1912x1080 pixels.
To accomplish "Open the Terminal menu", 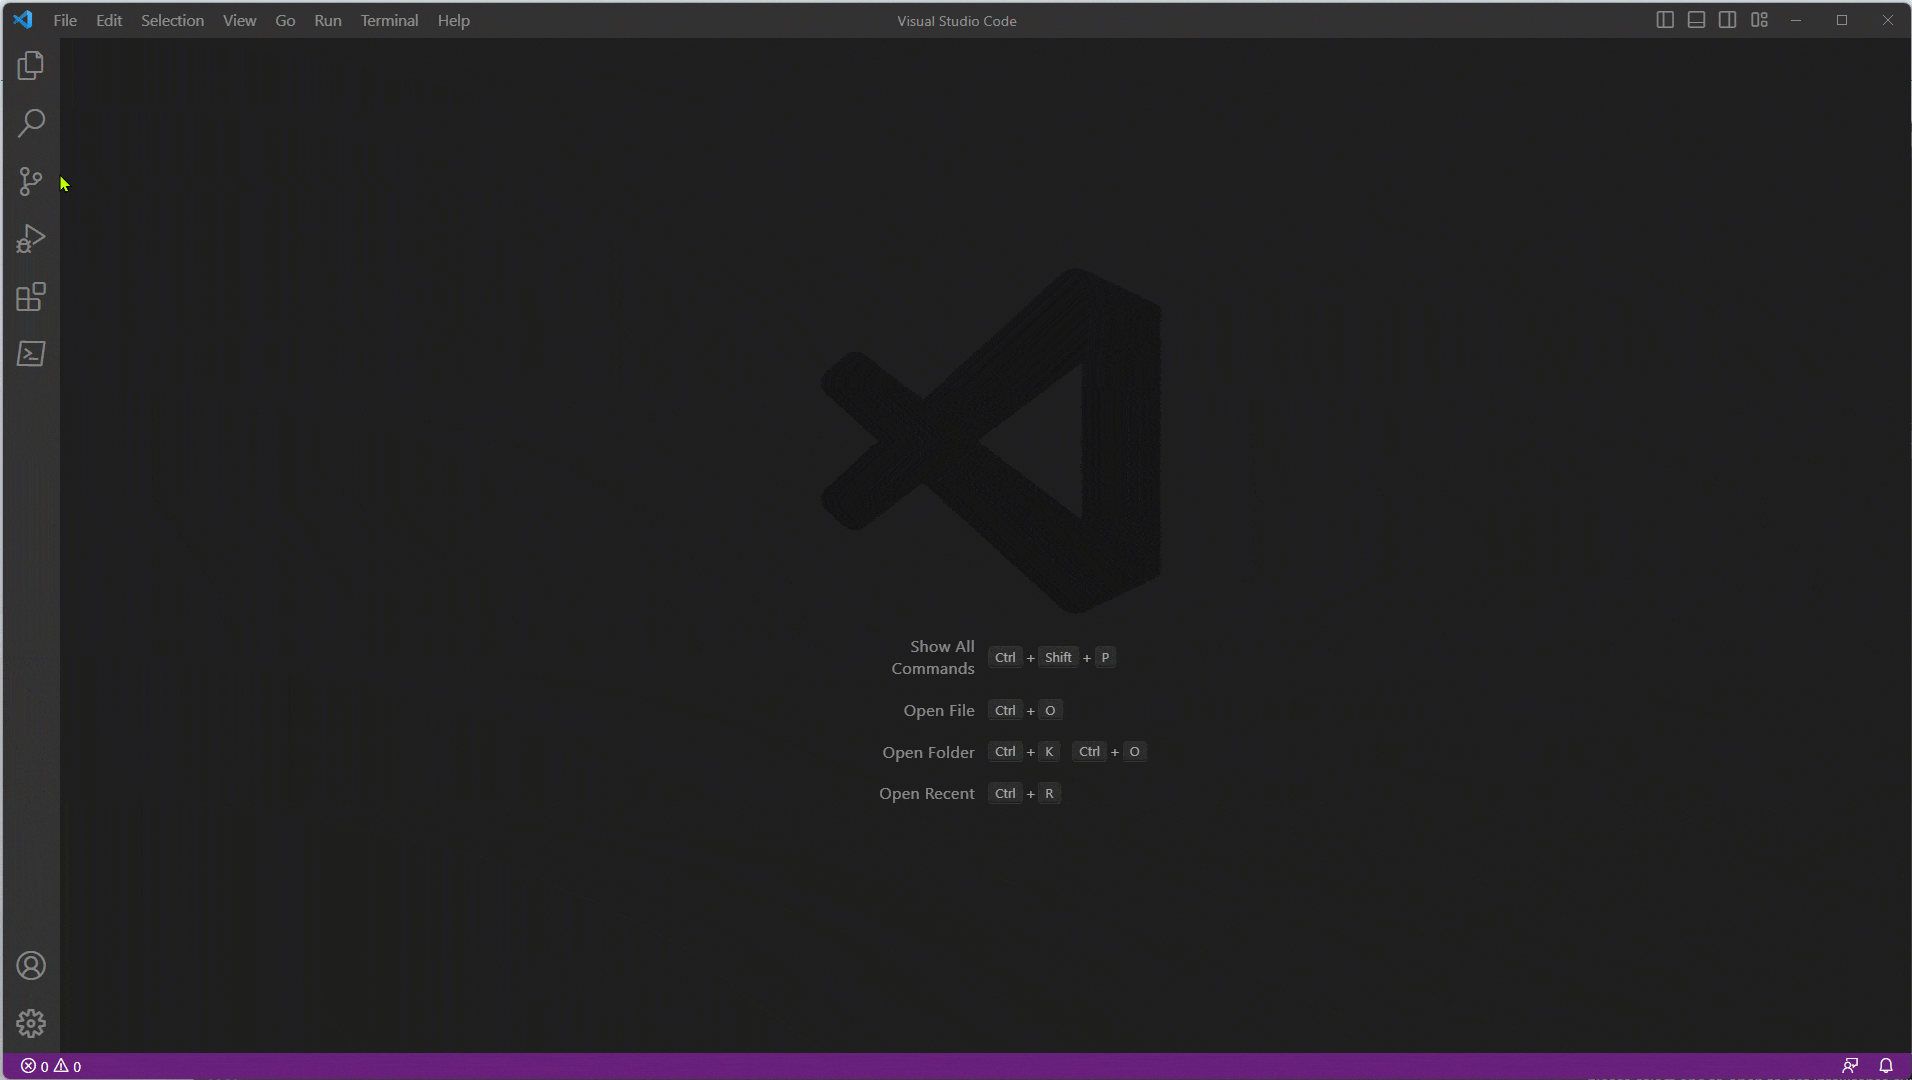I will point(389,20).
